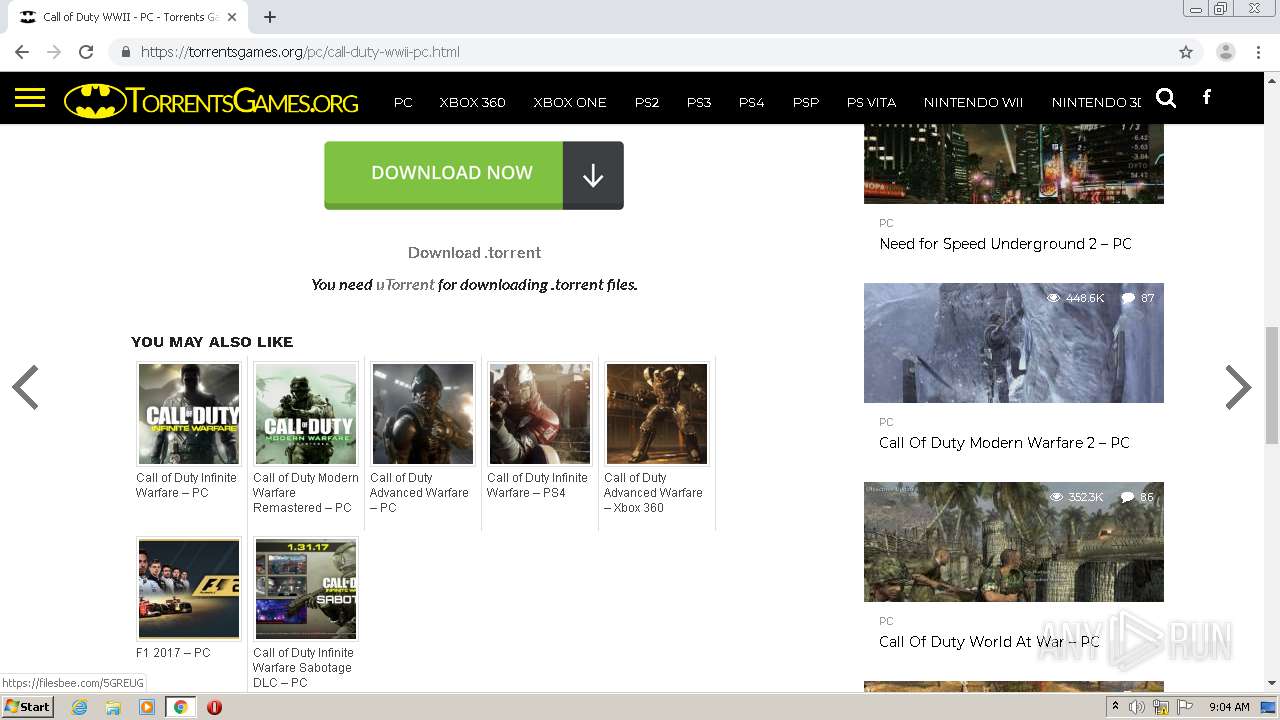Viewport: 1280px width, 720px height.
Task: Click the Download .torrent link
Action: (x=474, y=253)
